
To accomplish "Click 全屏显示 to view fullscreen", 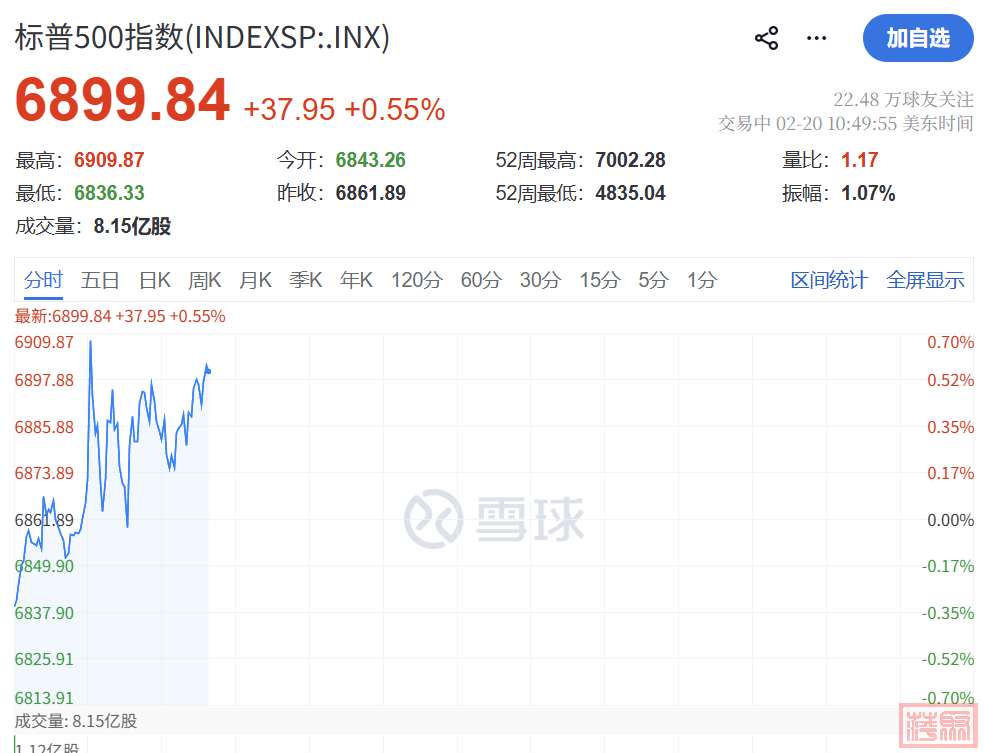I will coord(925,281).
